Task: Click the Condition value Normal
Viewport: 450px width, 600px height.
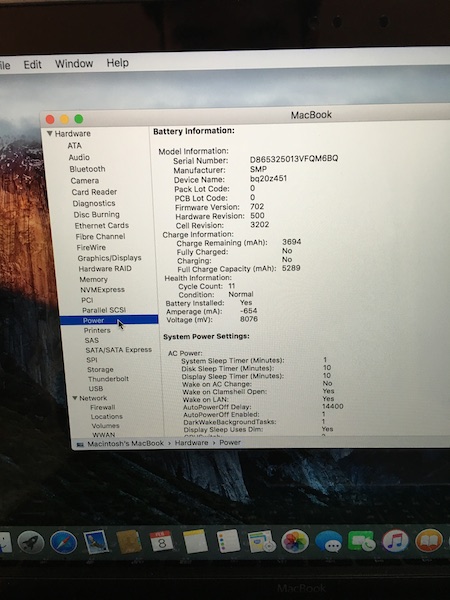Action: point(241,294)
